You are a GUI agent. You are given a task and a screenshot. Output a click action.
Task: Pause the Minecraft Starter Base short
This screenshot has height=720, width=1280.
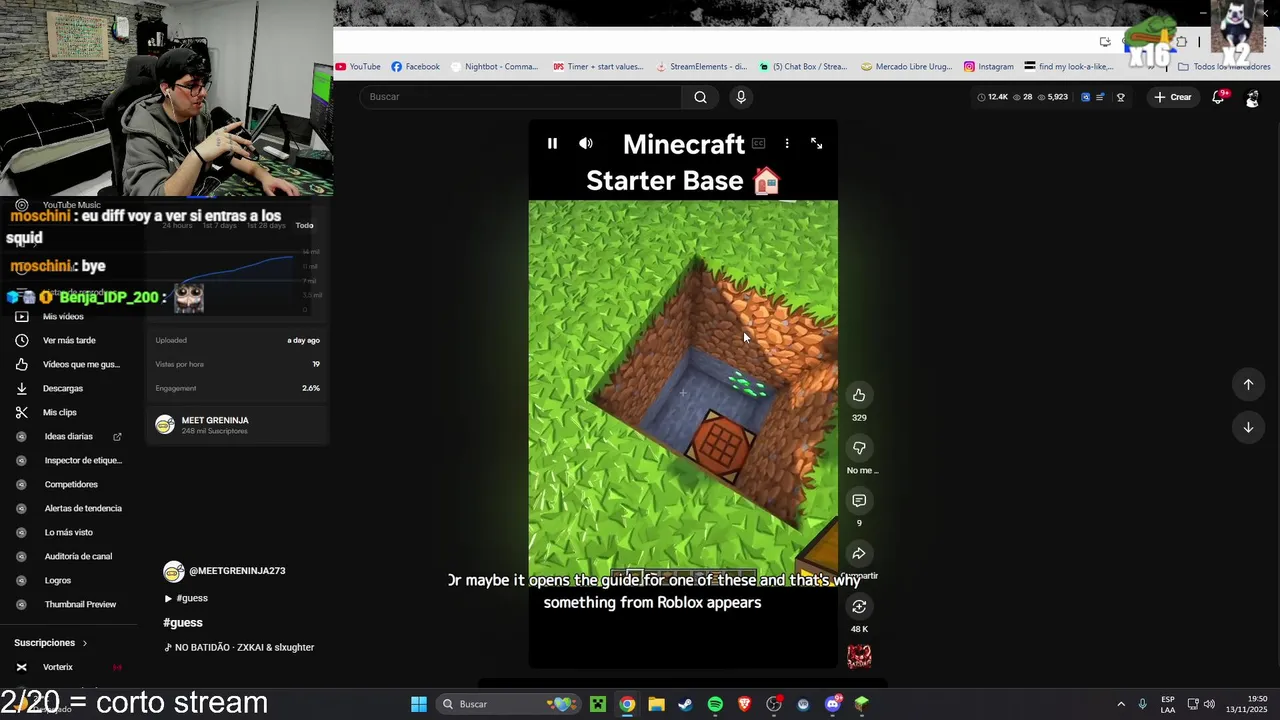tap(552, 144)
